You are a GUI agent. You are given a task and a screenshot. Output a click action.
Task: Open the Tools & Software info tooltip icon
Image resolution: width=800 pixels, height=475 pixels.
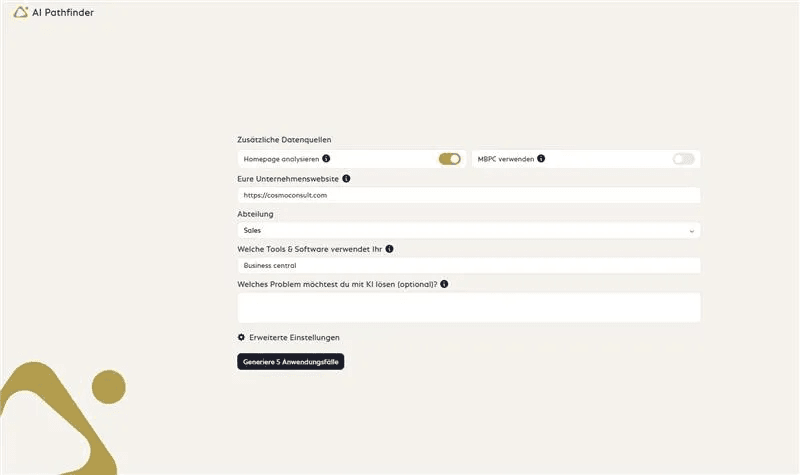click(389, 249)
